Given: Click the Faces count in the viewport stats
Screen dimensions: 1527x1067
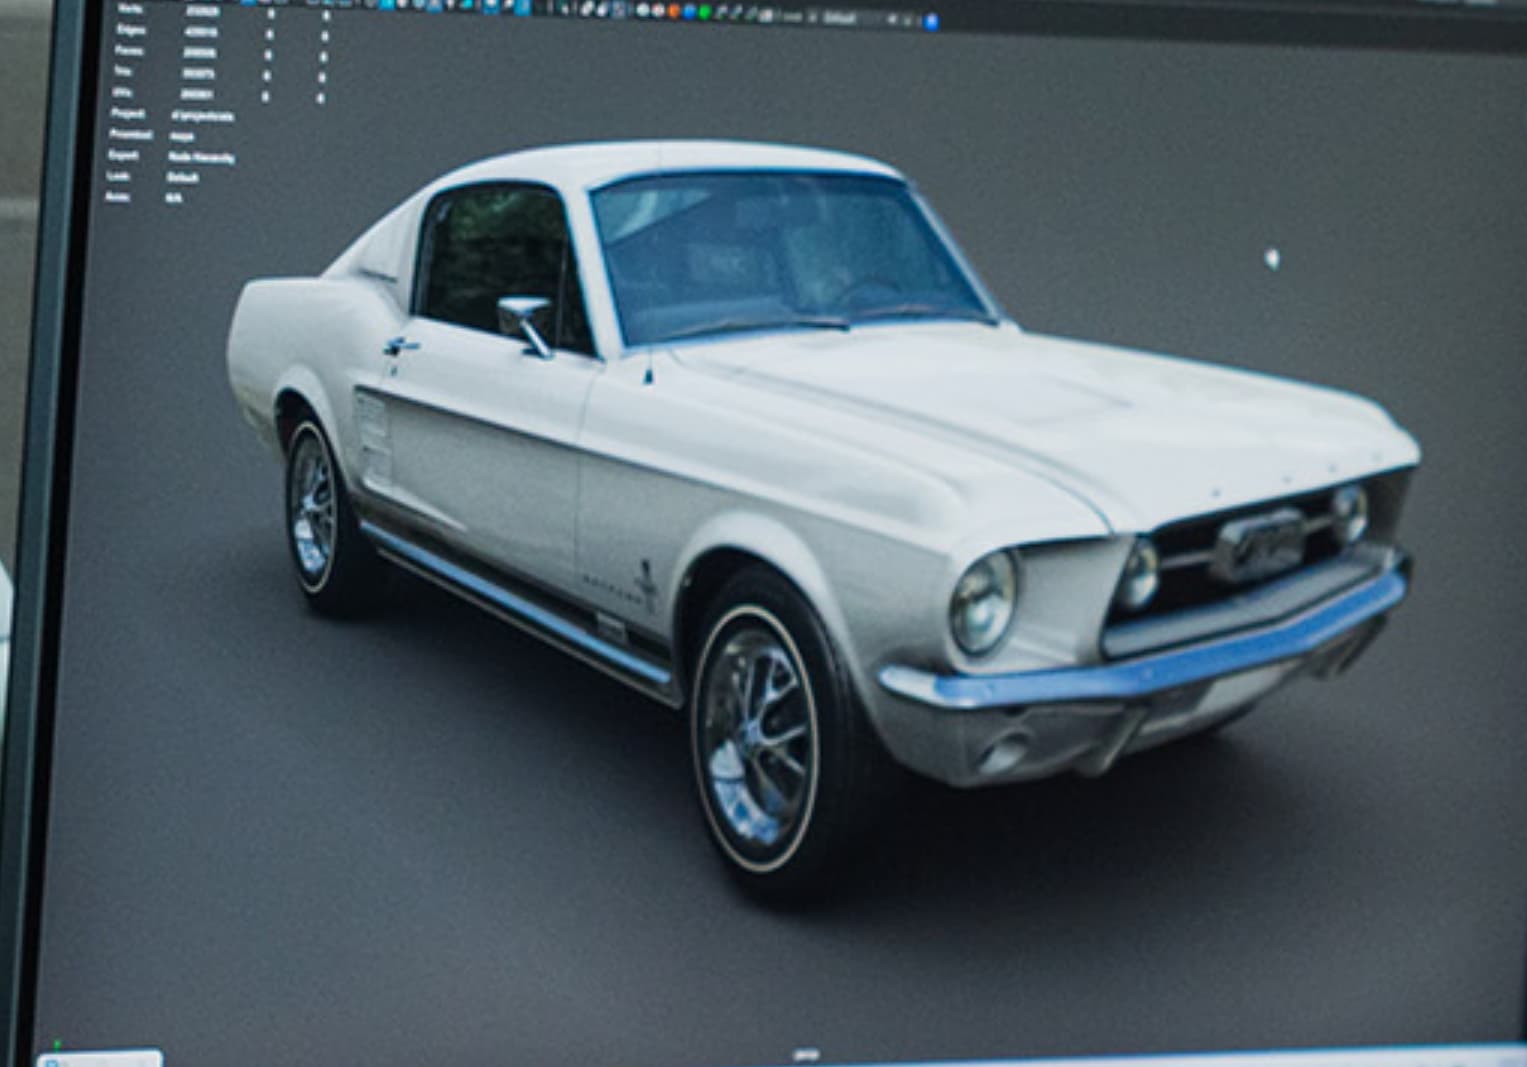Looking at the screenshot, I should [198, 53].
